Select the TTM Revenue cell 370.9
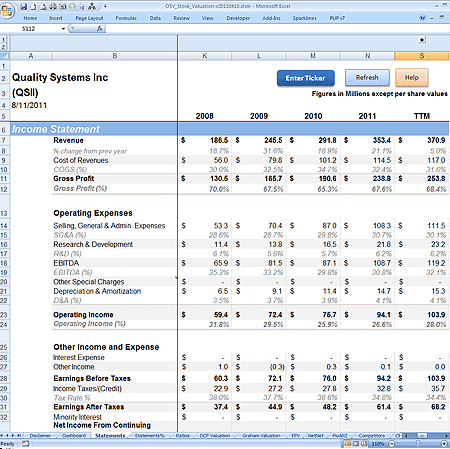Screen dimensions: 450x449 coord(422,140)
